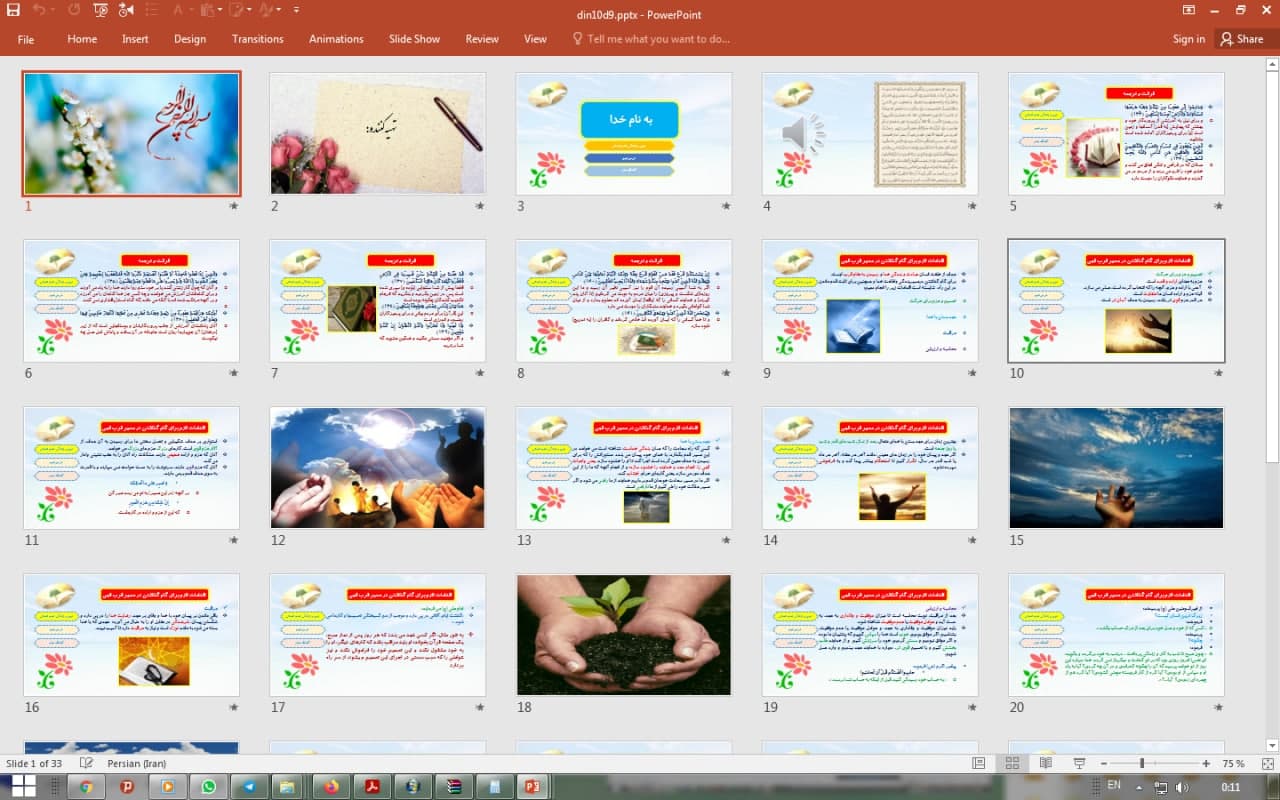Click the zoom out minus button
This screenshot has width=1280, height=800.
(1103, 763)
